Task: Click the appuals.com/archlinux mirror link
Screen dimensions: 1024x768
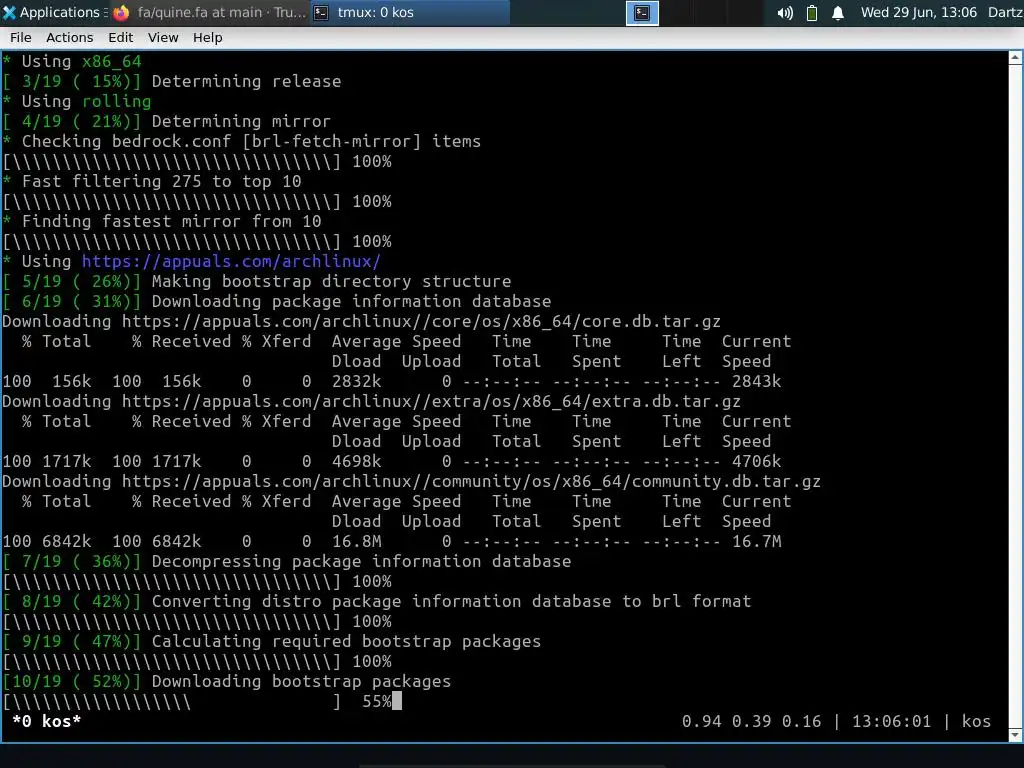Action: 231,261
